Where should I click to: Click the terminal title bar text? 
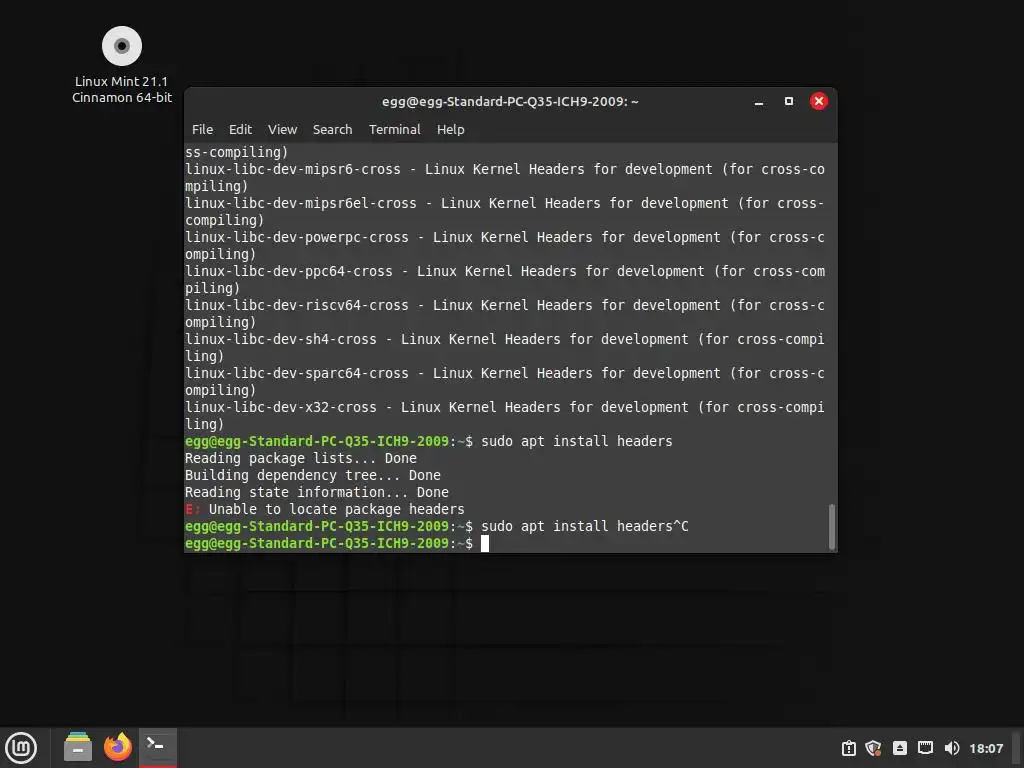[x=510, y=101]
